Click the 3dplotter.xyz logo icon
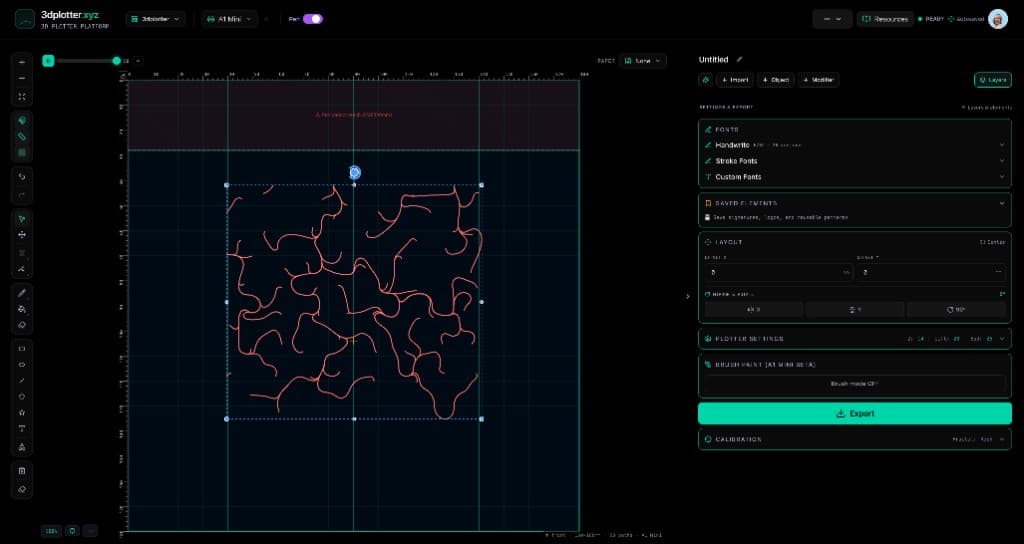The width and height of the screenshot is (1024, 544). [25, 19]
